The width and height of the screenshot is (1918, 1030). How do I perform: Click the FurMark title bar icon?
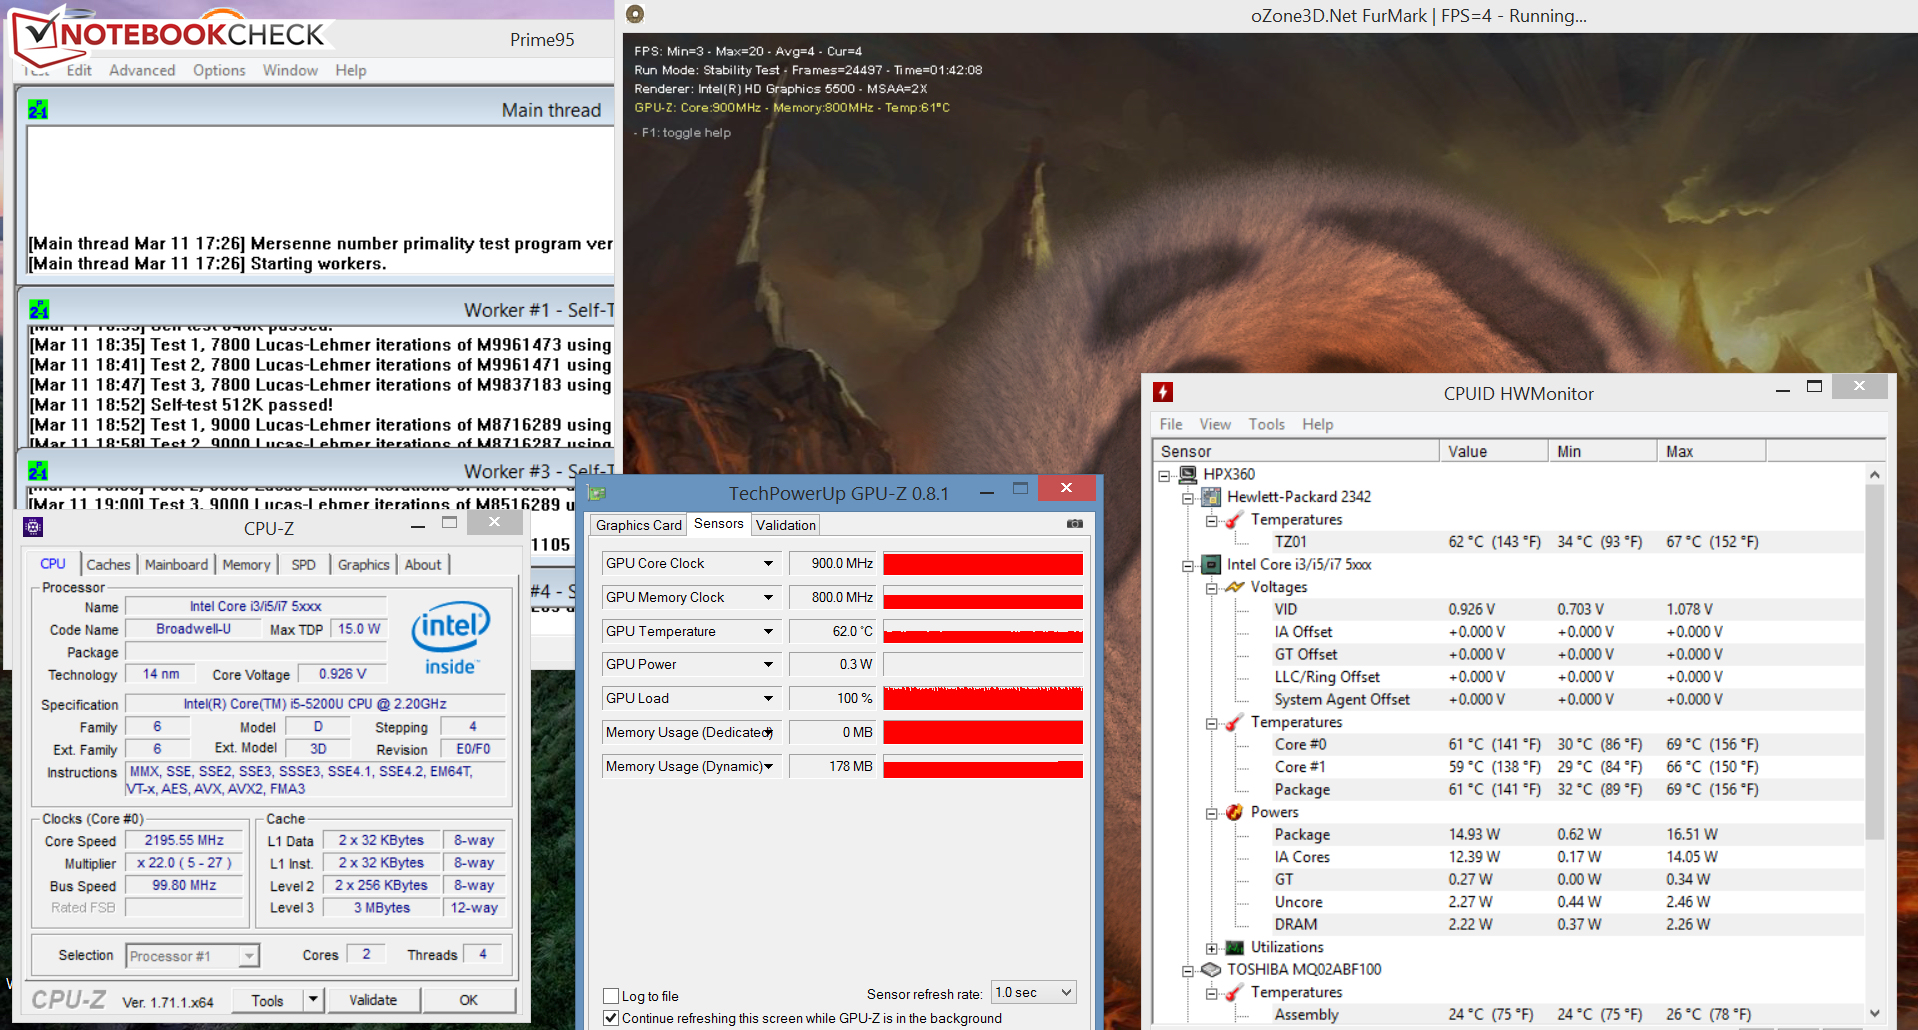(x=635, y=14)
